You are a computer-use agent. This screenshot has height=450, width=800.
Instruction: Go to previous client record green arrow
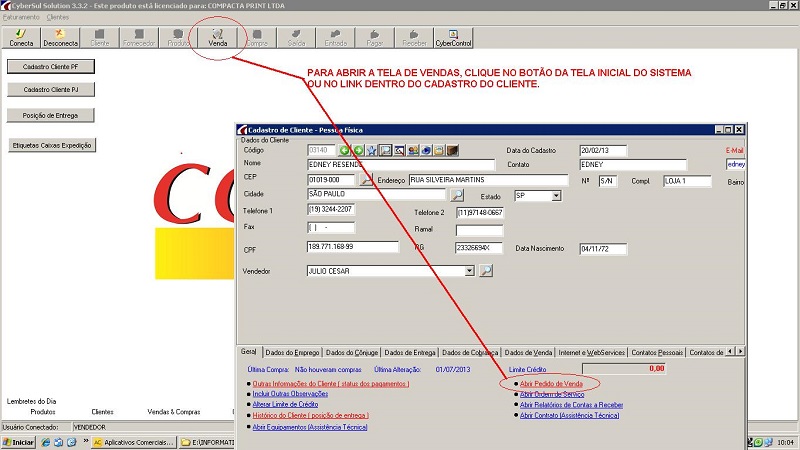tap(345, 151)
